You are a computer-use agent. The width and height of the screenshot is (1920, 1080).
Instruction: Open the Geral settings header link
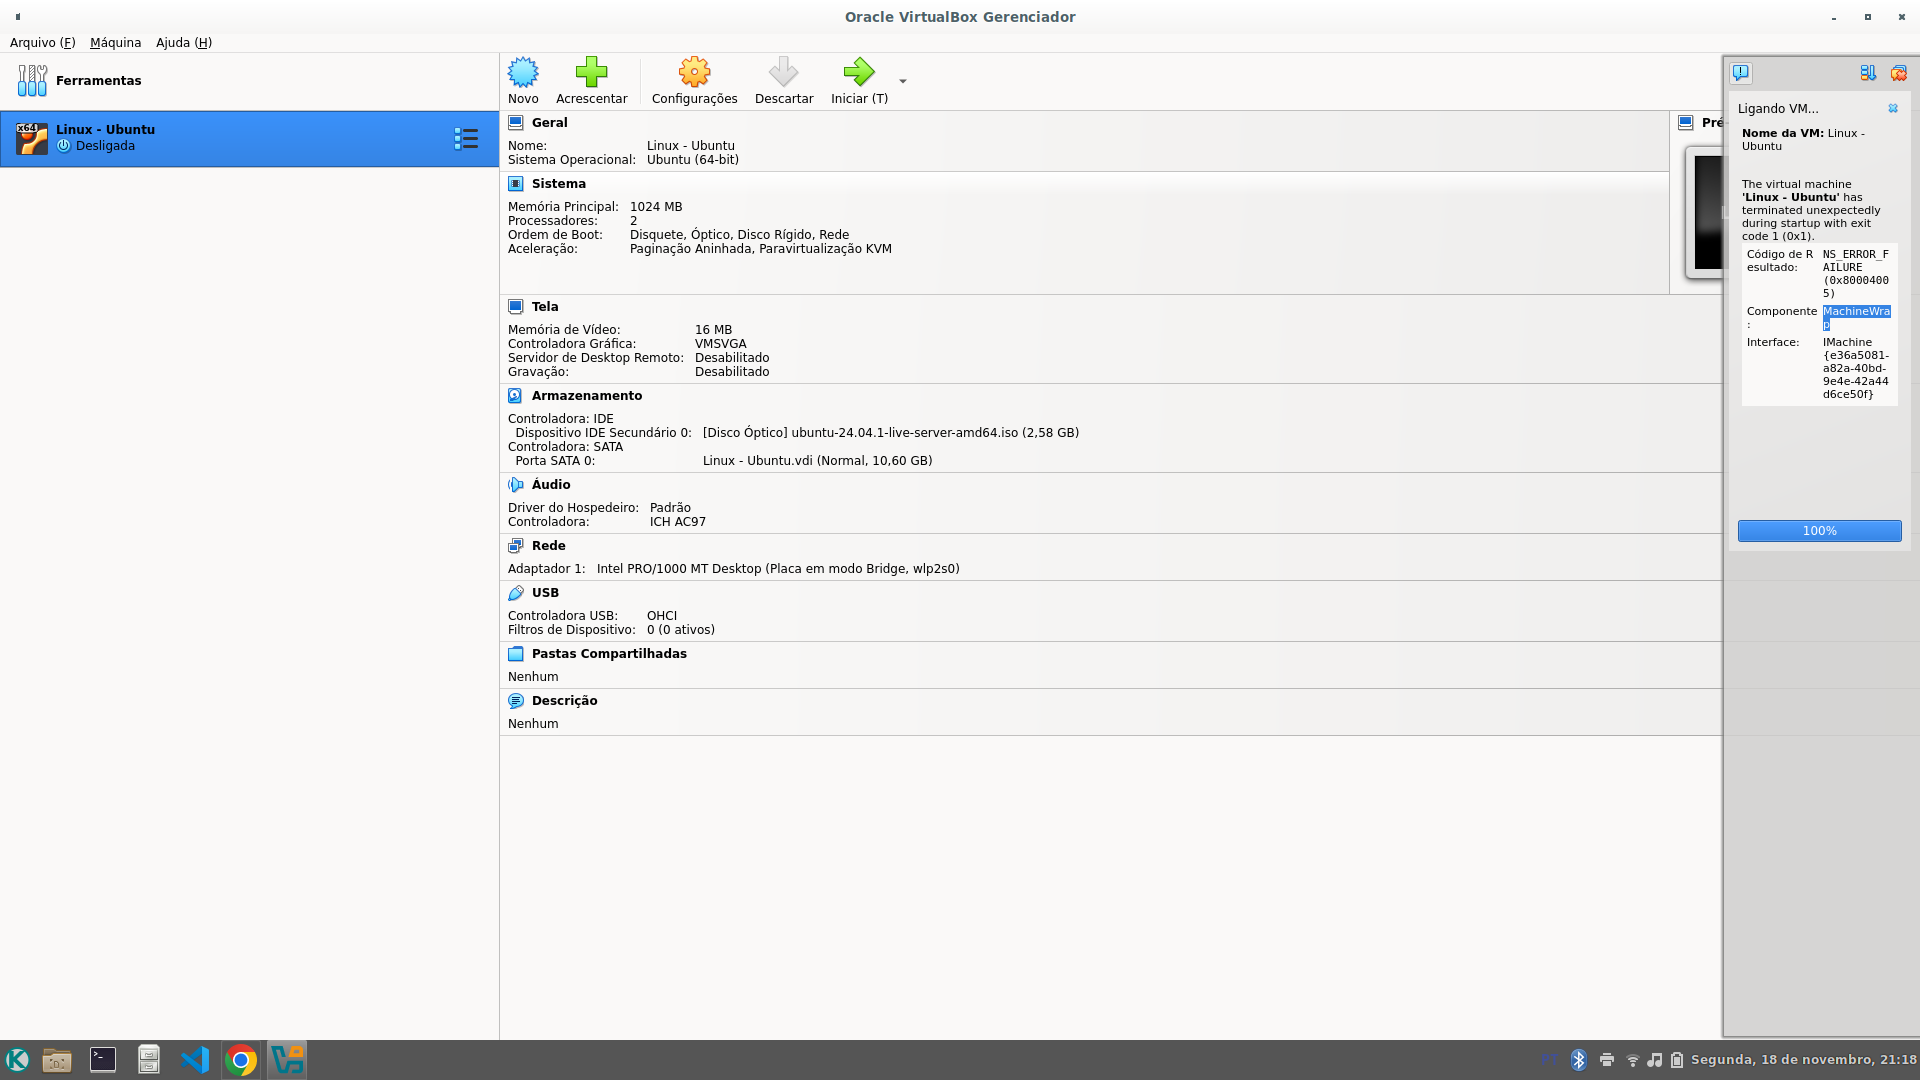(x=549, y=122)
